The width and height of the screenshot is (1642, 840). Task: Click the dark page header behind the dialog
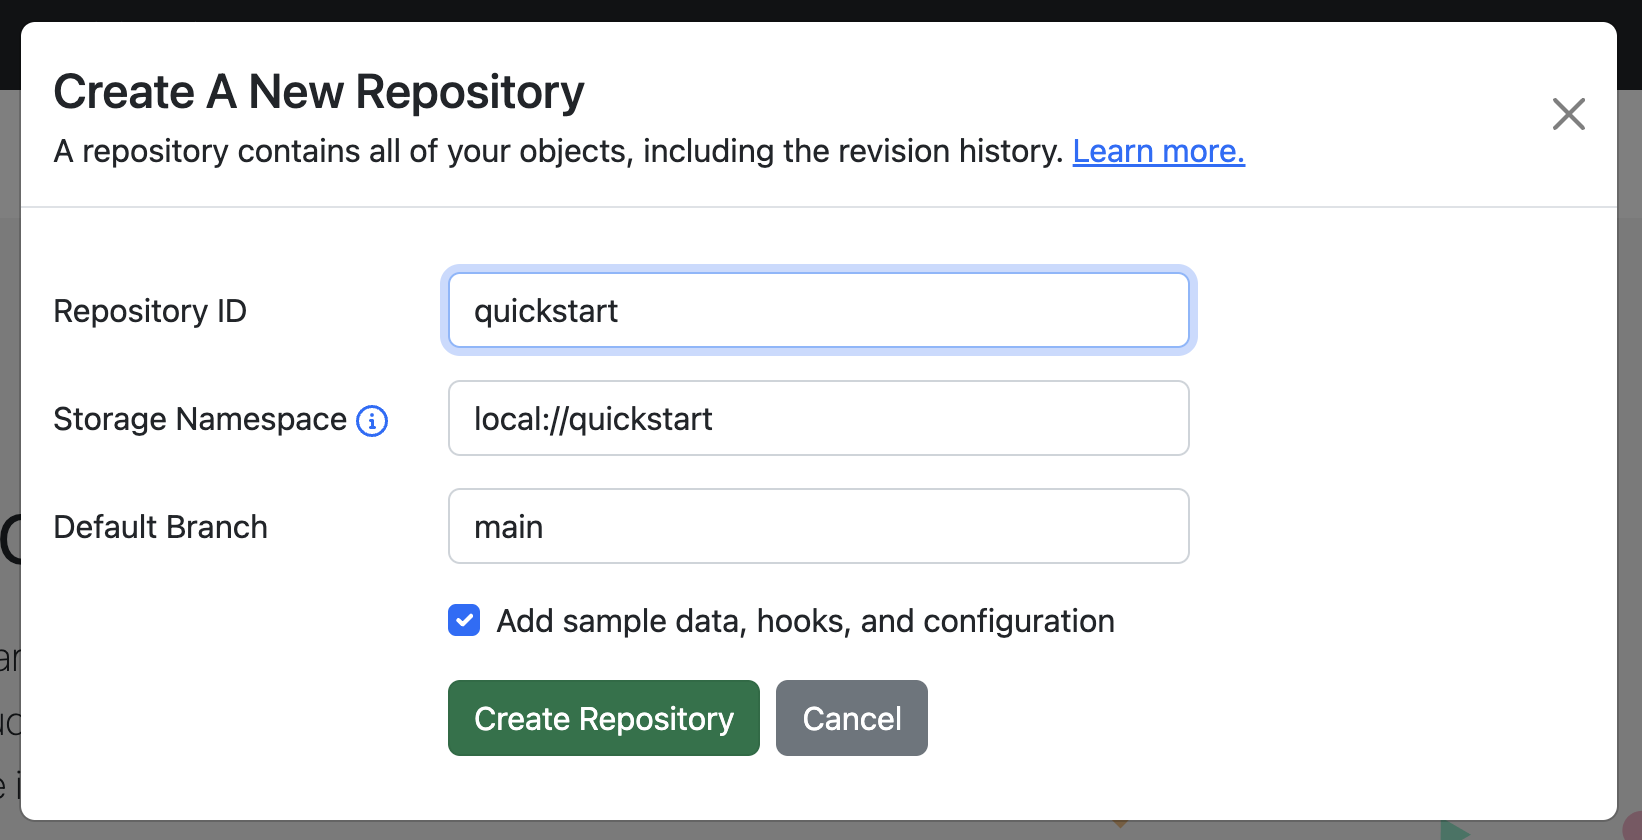pyautogui.click(x=820, y=10)
